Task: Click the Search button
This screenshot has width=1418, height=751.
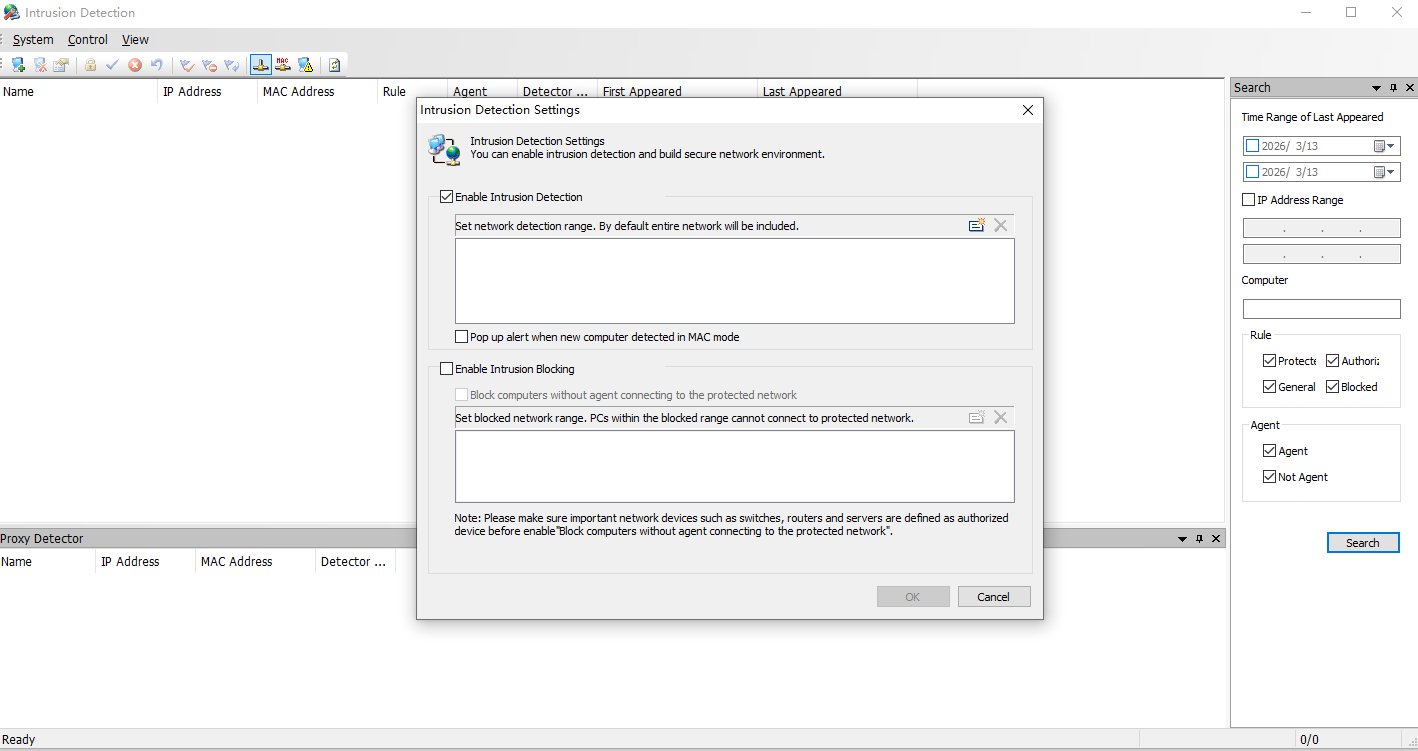Action: click(1363, 543)
